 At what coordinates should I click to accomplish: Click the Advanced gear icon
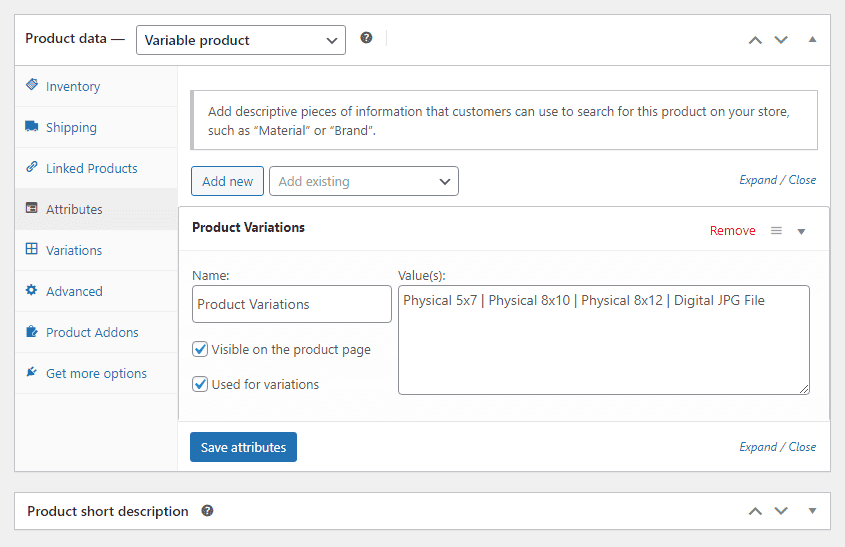point(32,290)
